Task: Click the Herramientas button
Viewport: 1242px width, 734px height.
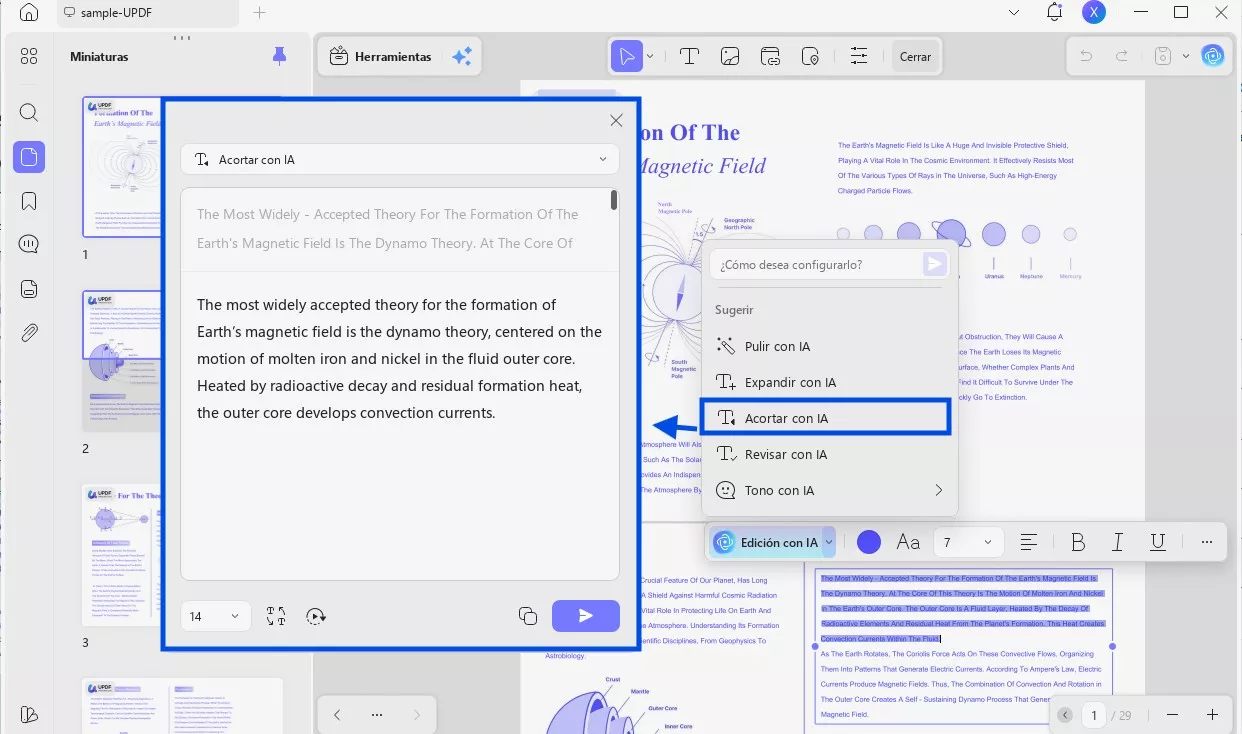Action: 381,57
